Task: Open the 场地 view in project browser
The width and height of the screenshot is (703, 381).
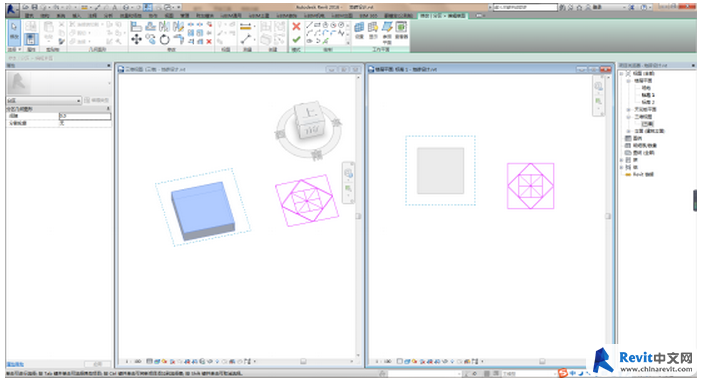Action: 646,88
